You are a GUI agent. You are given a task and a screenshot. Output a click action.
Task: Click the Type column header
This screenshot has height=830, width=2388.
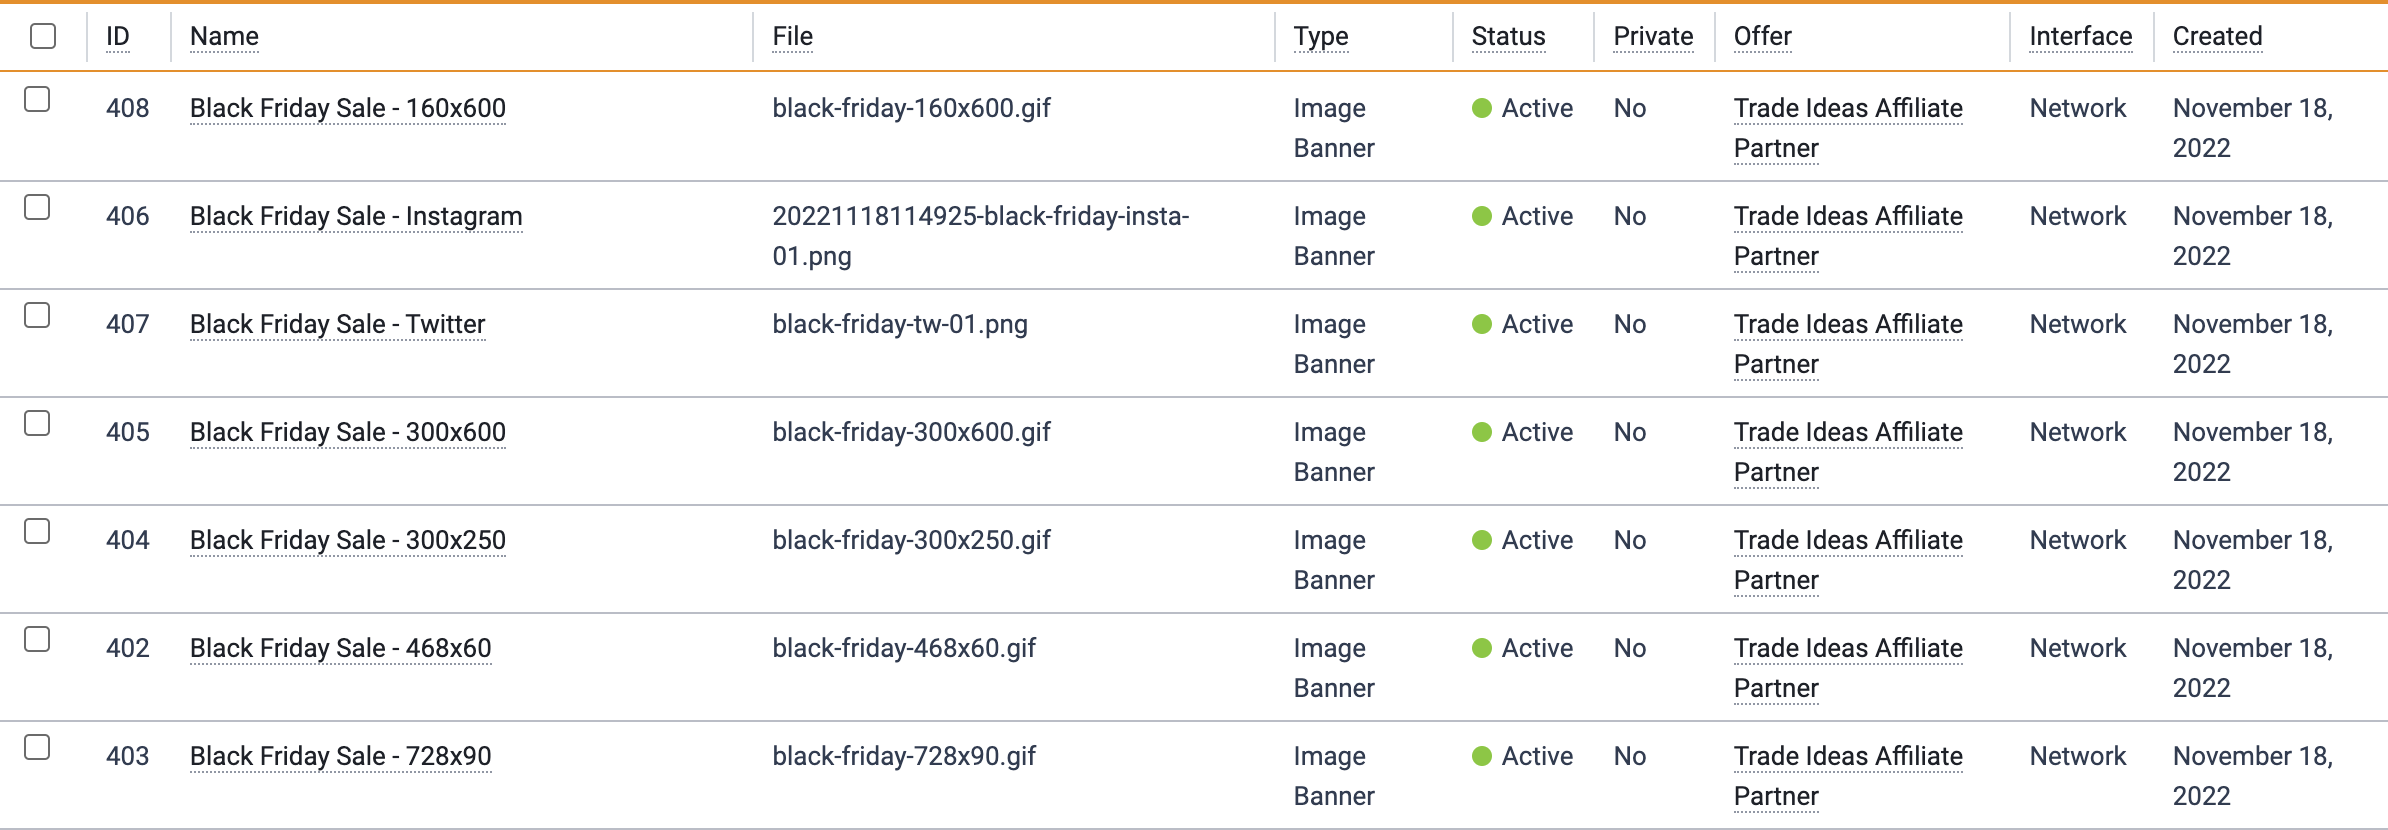tap(1320, 37)
